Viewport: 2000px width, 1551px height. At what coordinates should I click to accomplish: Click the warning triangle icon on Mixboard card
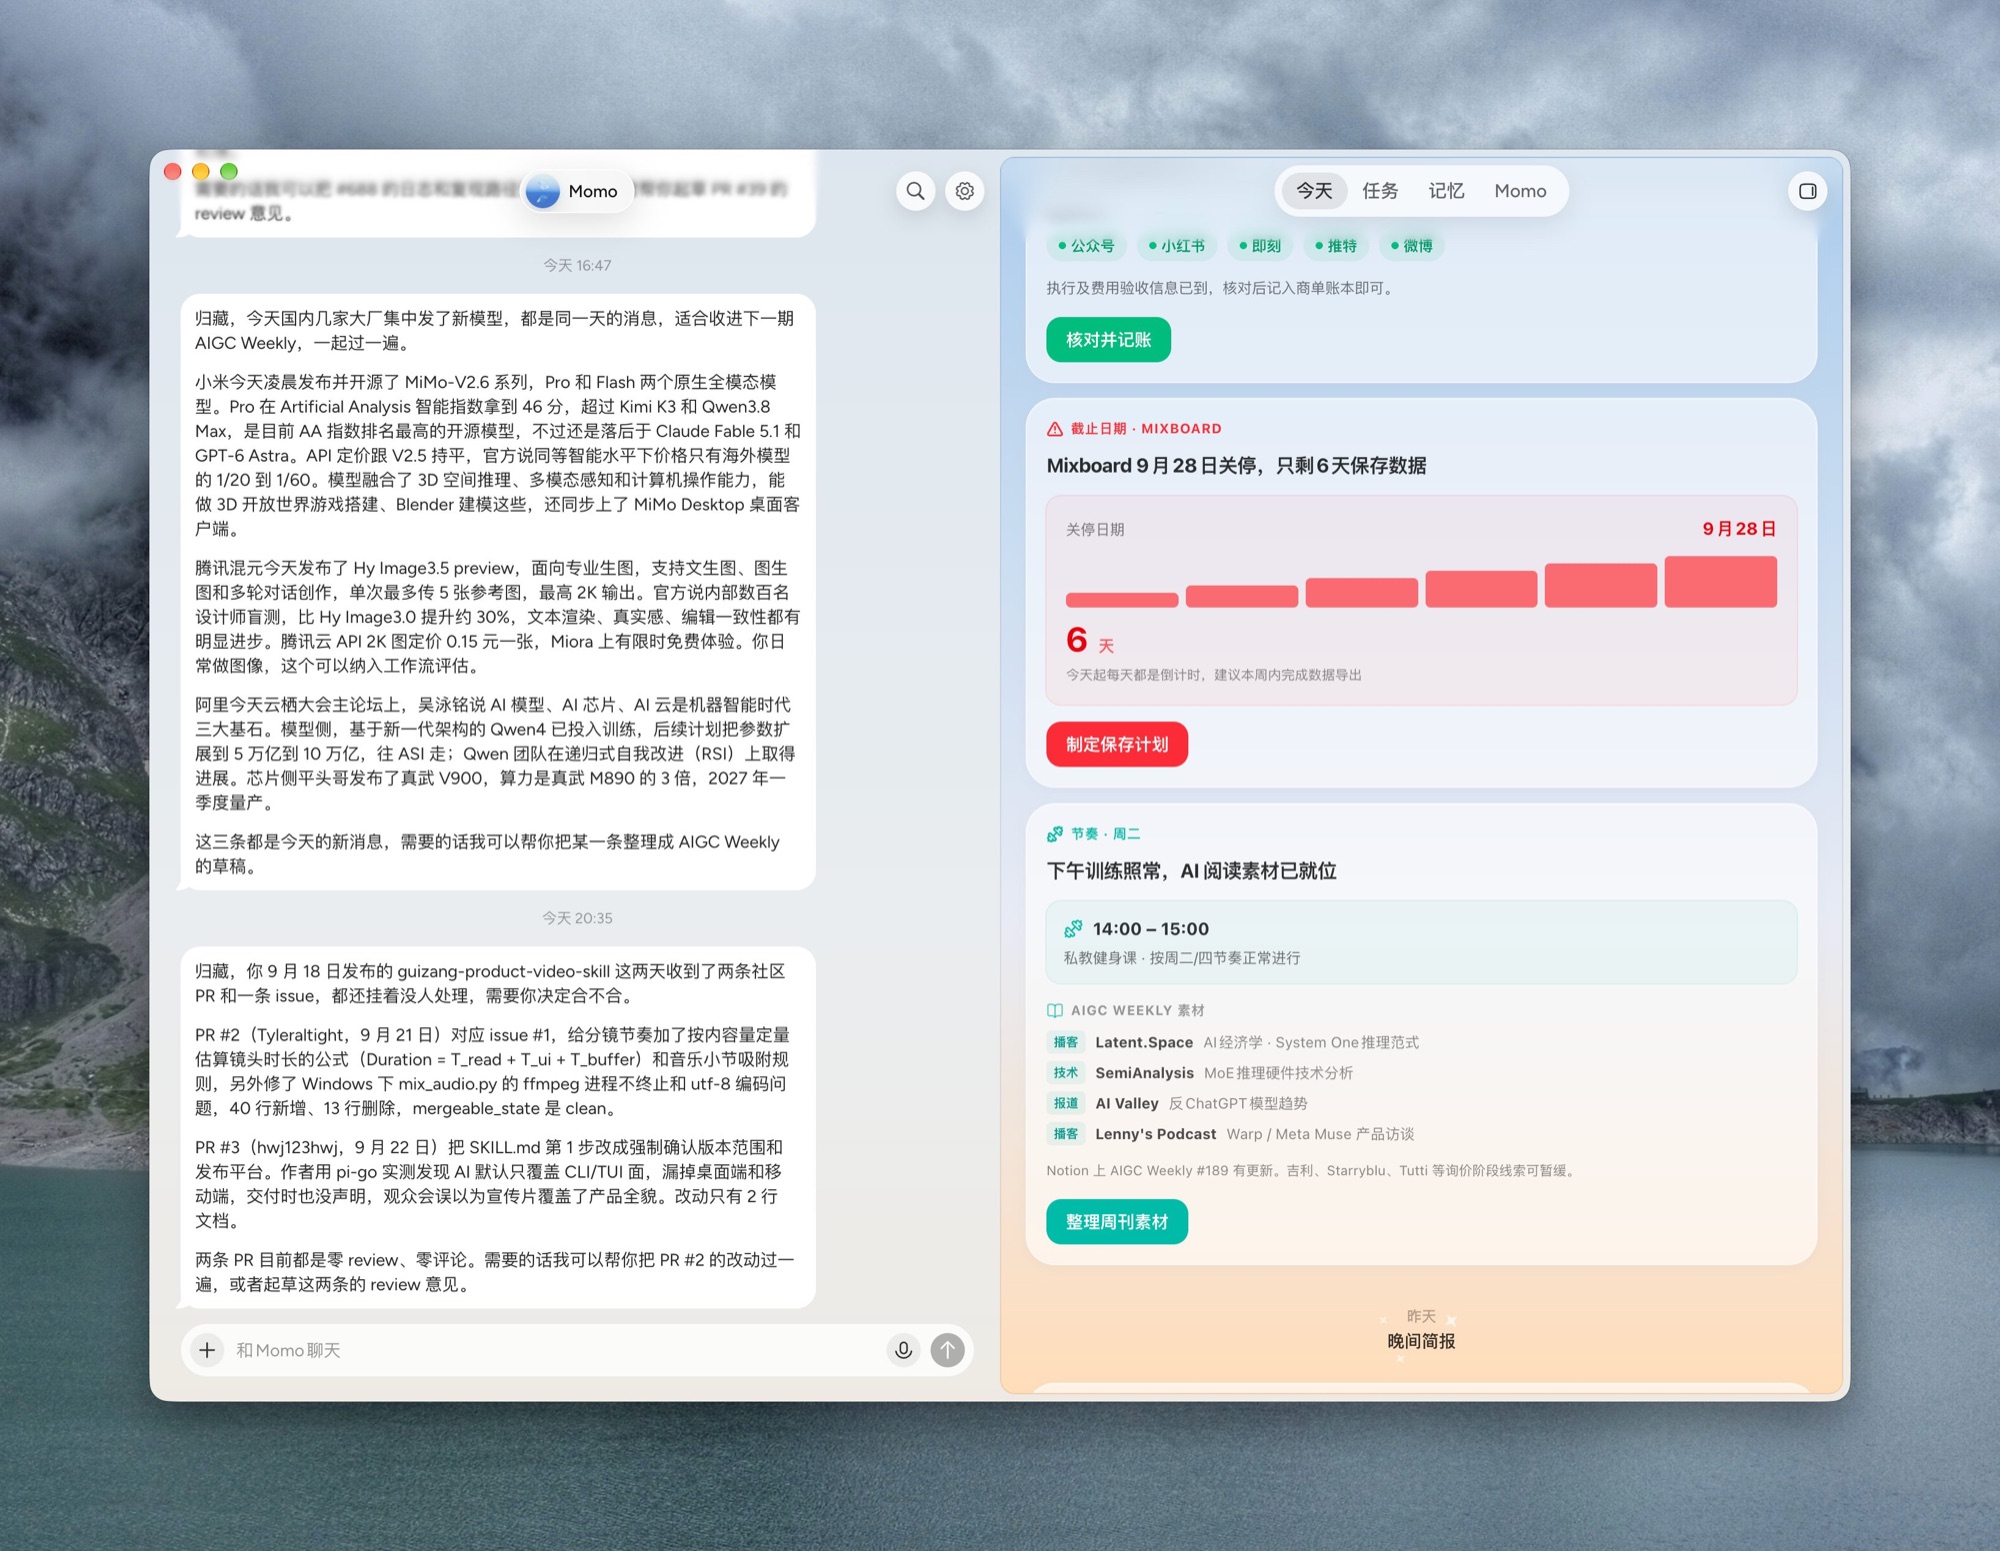tap(1055, 429)
